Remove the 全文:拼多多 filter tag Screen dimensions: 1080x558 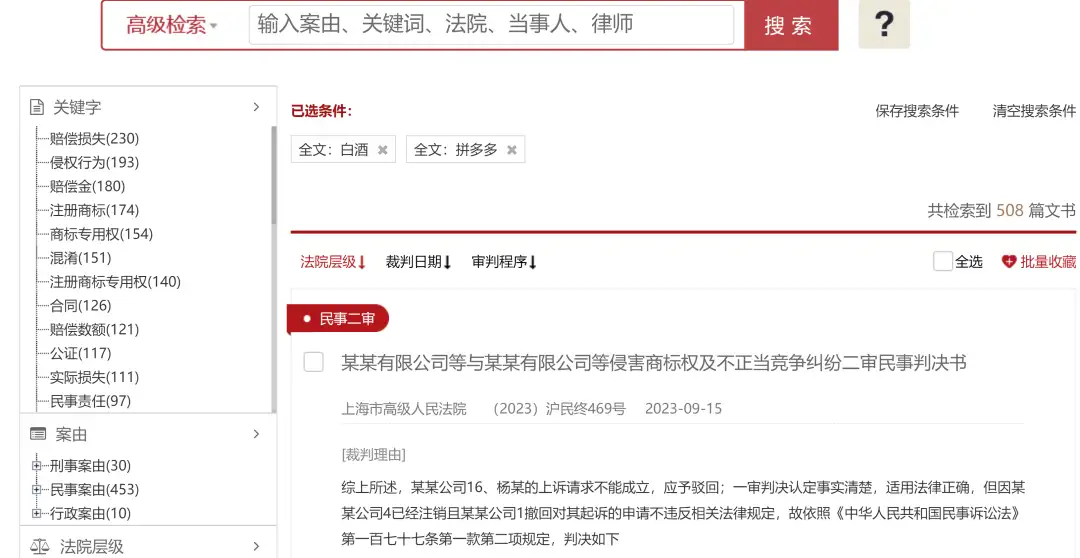click(511, 150)
